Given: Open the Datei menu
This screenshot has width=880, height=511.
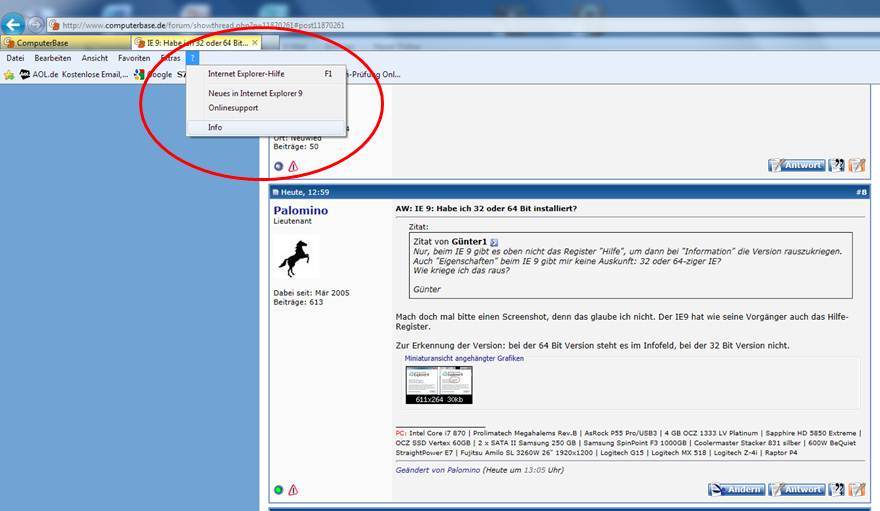Looking at the screenshot, I should [x=15, y=58].
